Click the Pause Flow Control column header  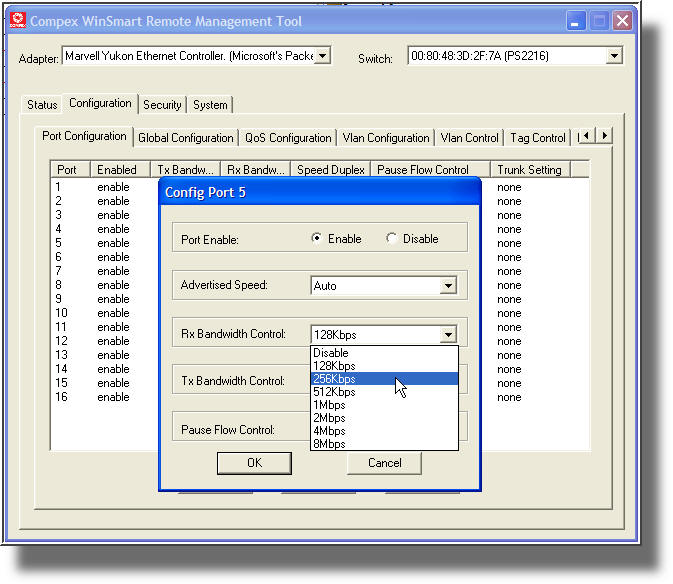tap(430, 169)
